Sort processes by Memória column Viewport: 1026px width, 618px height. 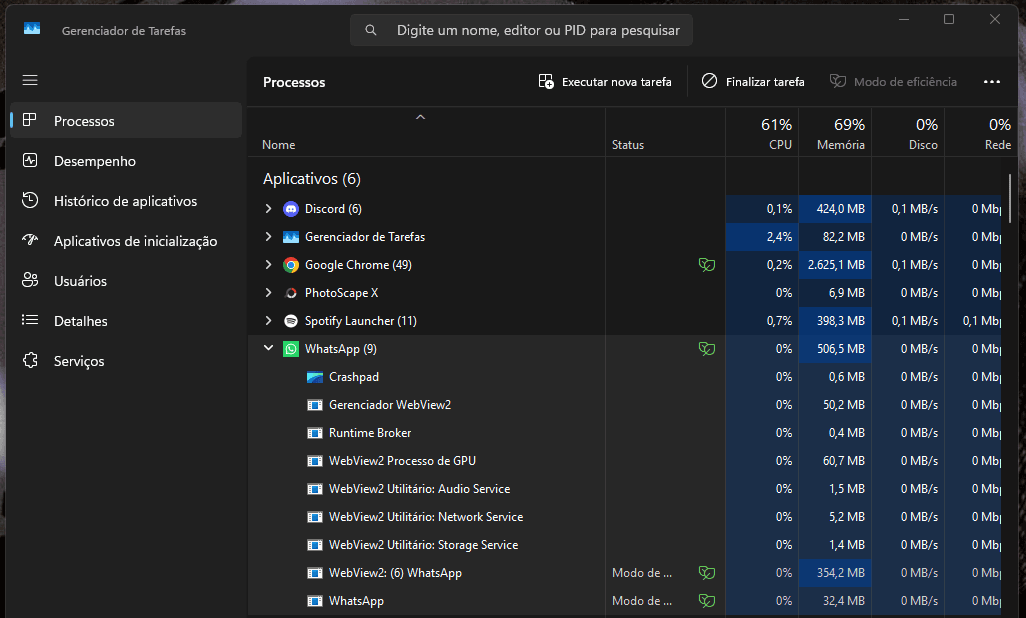coord(835,132)
